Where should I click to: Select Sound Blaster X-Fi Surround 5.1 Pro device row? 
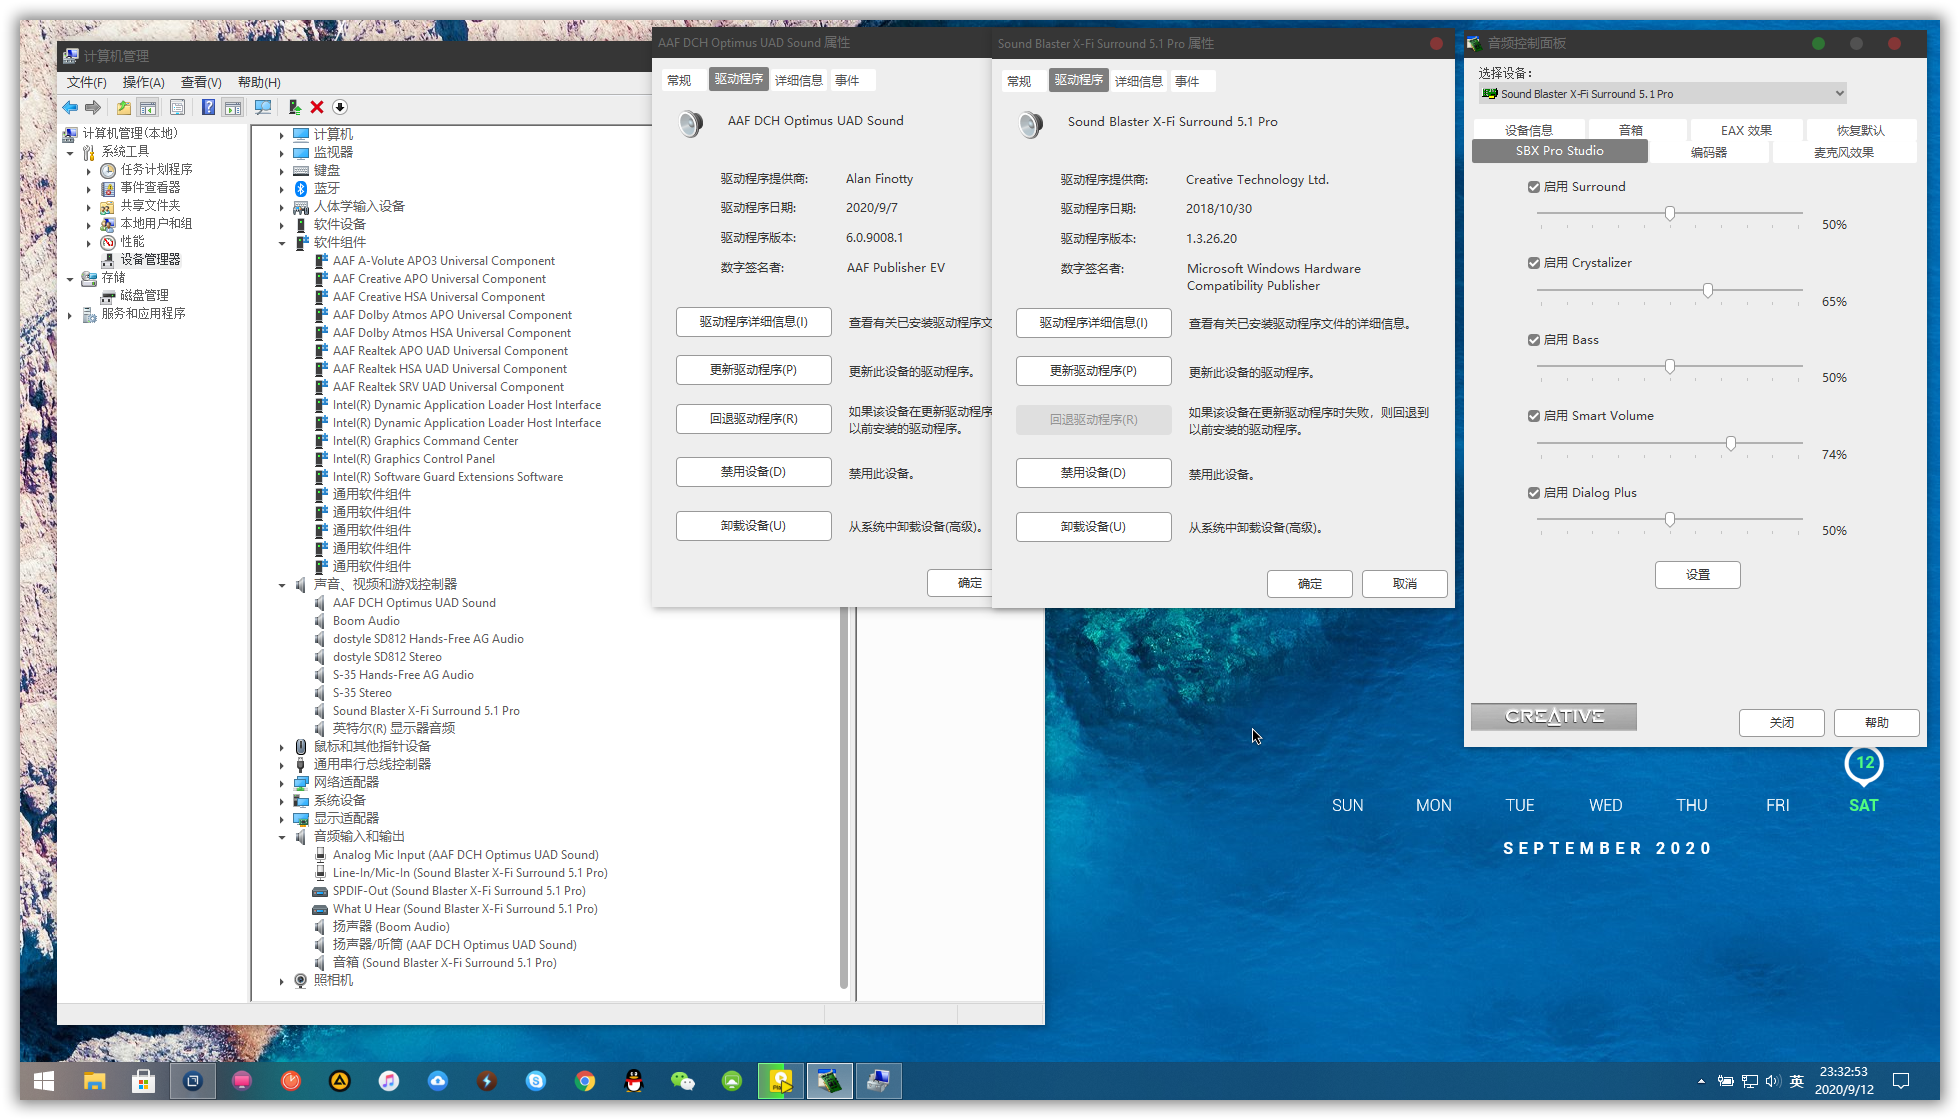coord(426,711)
